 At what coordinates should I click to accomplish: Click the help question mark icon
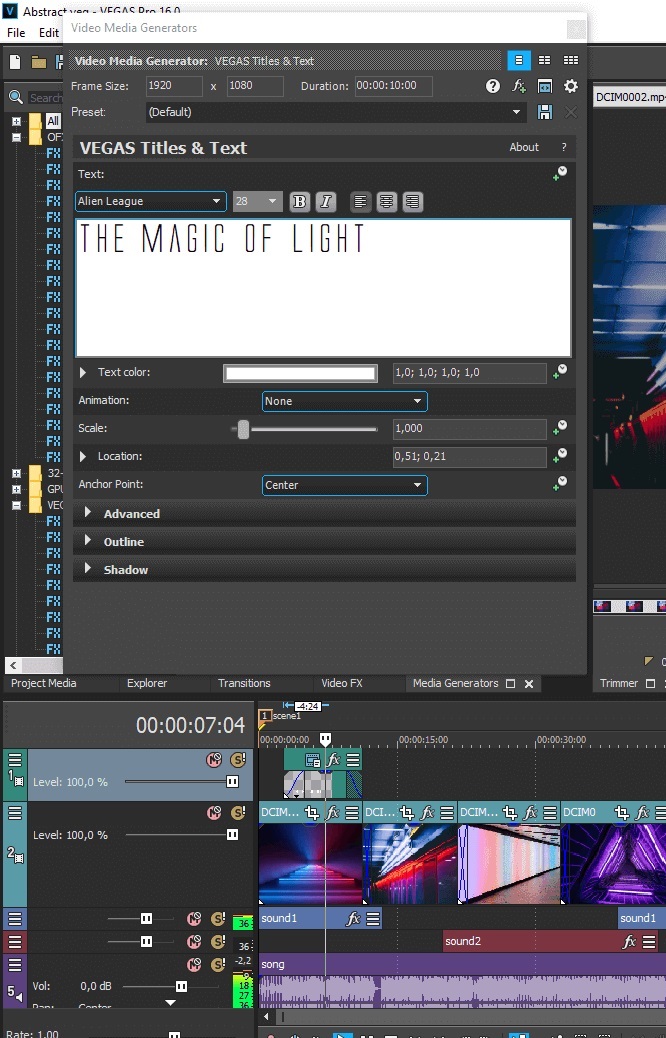tap(493, 87)
